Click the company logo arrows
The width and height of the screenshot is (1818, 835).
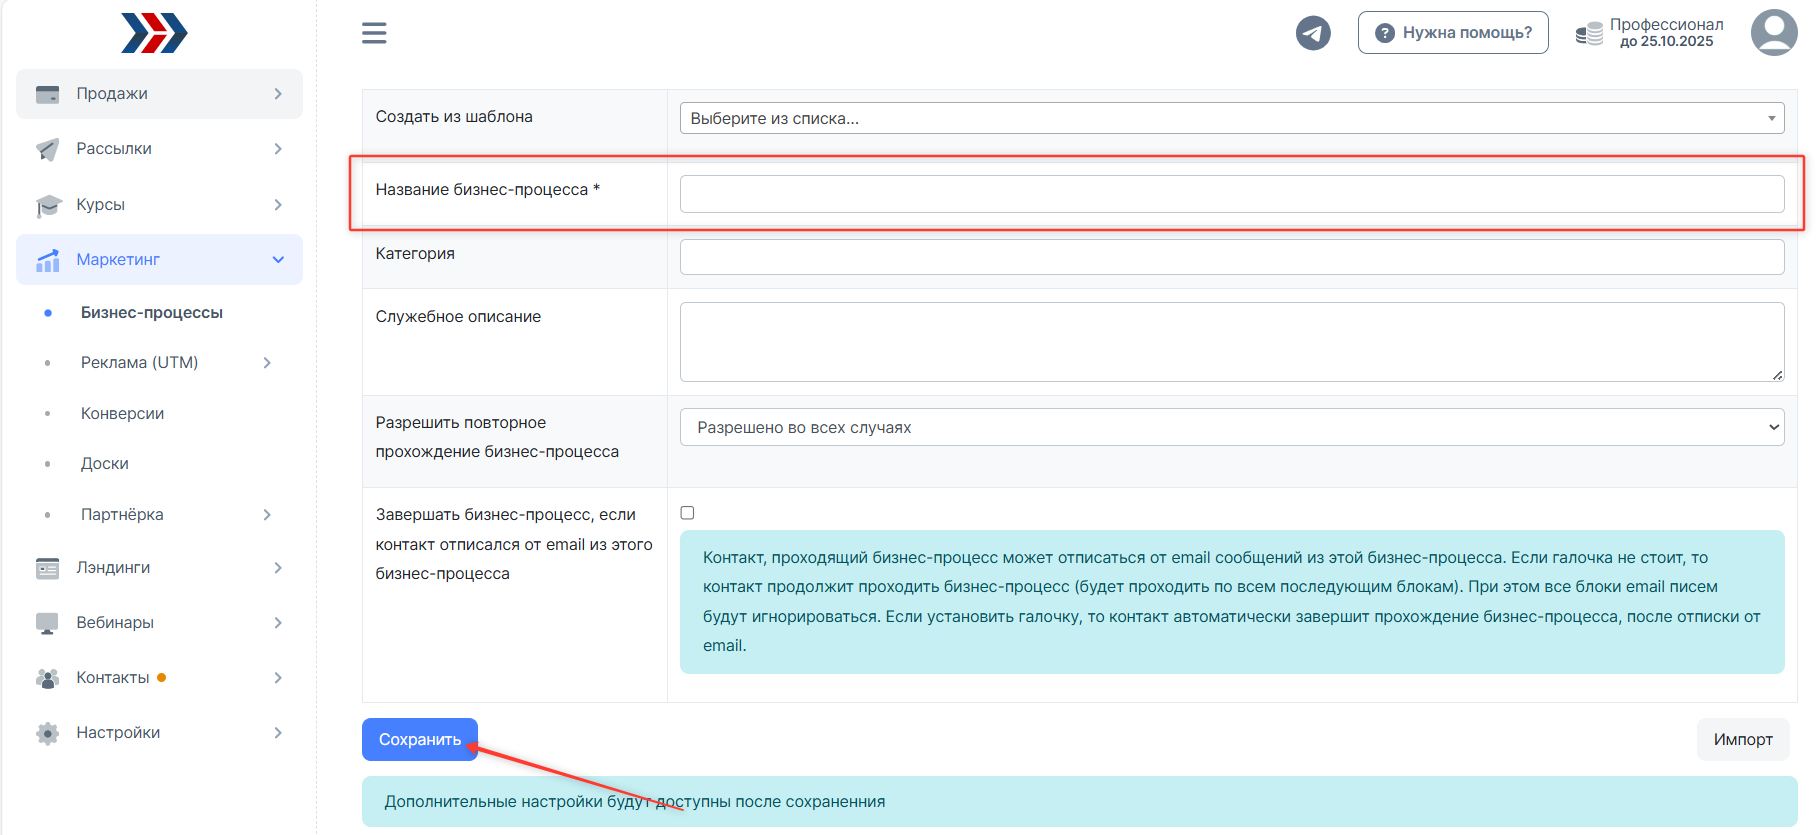[x=154, y=33]
